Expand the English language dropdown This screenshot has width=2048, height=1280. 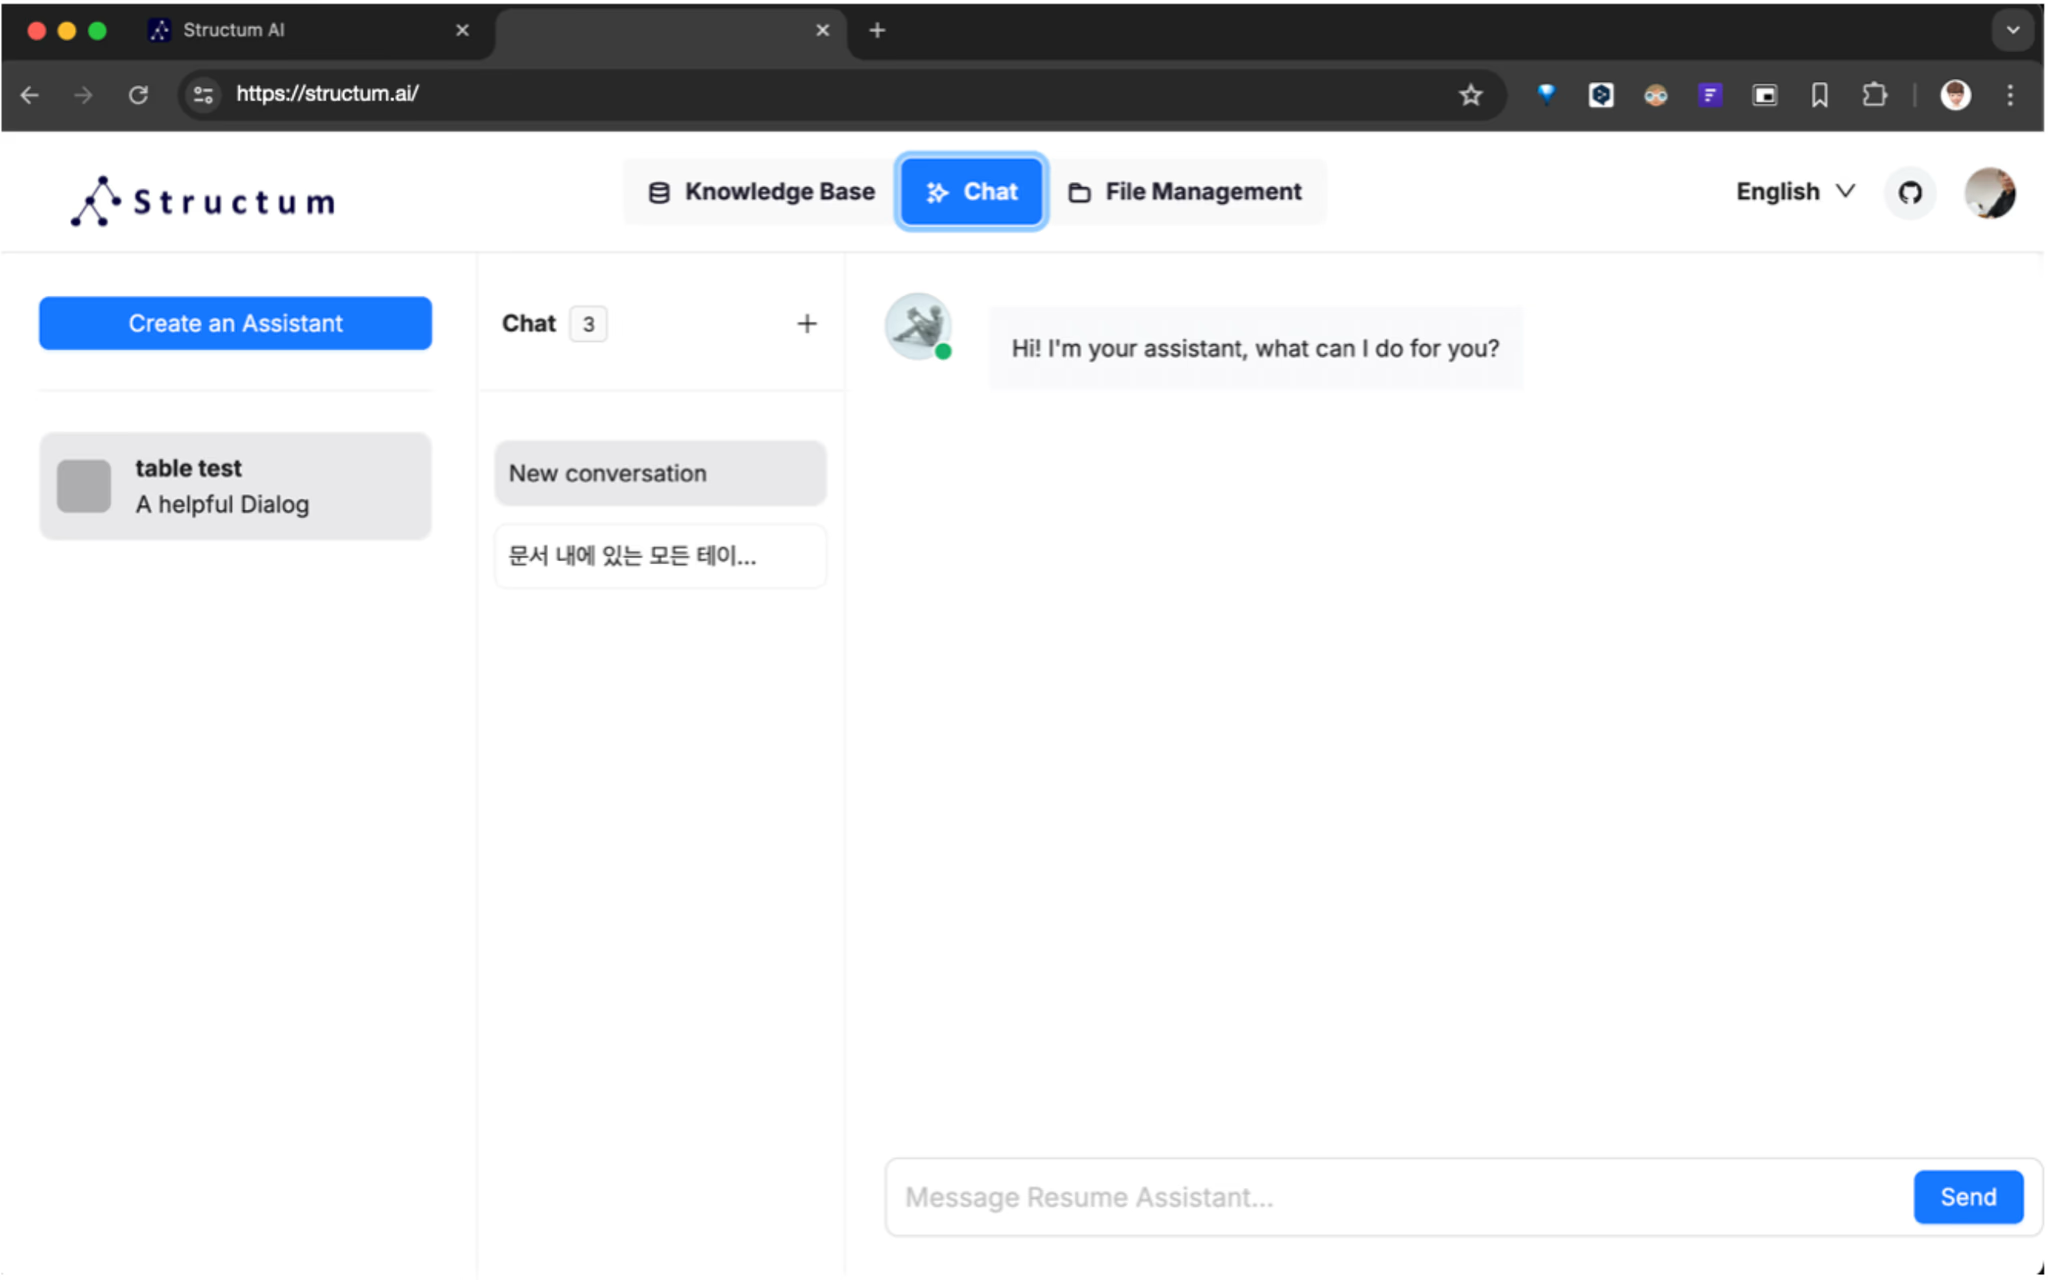(1795, 192)
